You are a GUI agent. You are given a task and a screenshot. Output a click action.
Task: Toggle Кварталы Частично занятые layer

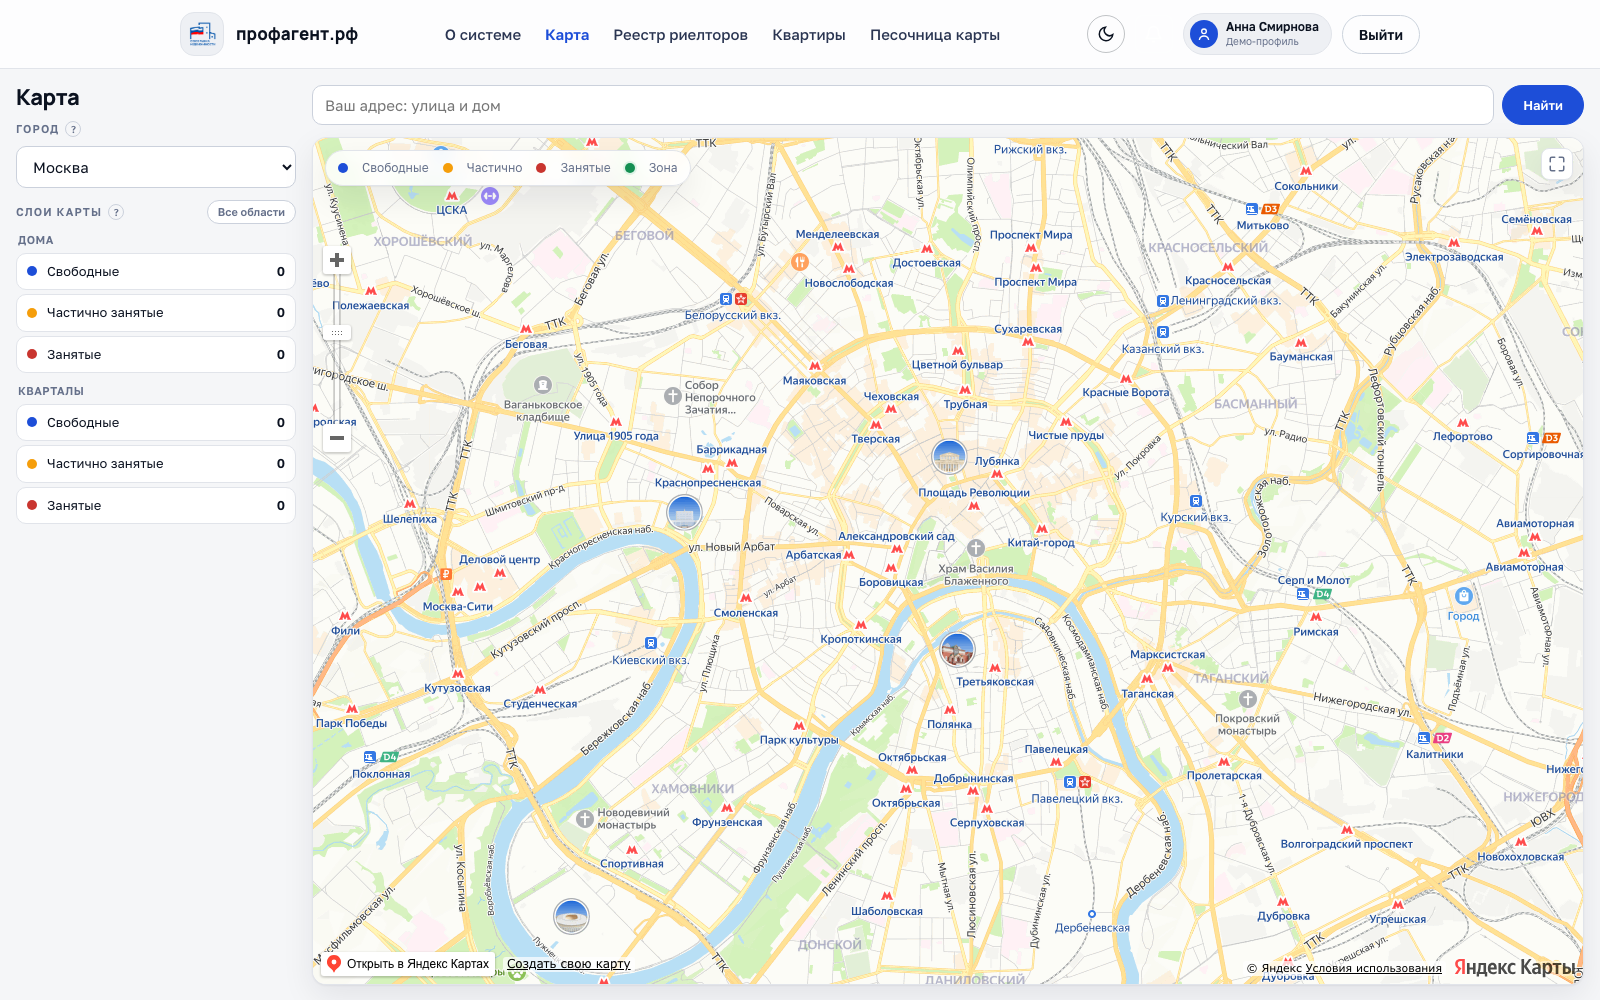(x=156, y=464)
